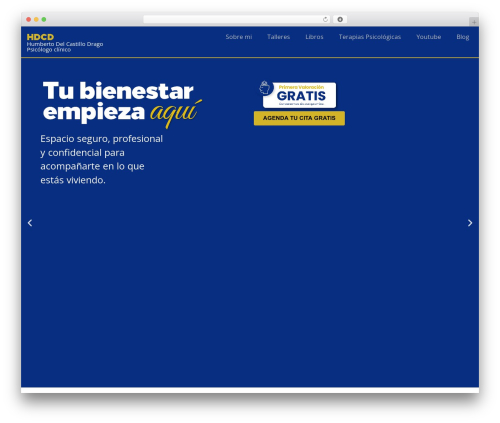Screen dimensions: 500x423
Task: Click the Psicólogo clínico tagline
Action: (49, 50)
